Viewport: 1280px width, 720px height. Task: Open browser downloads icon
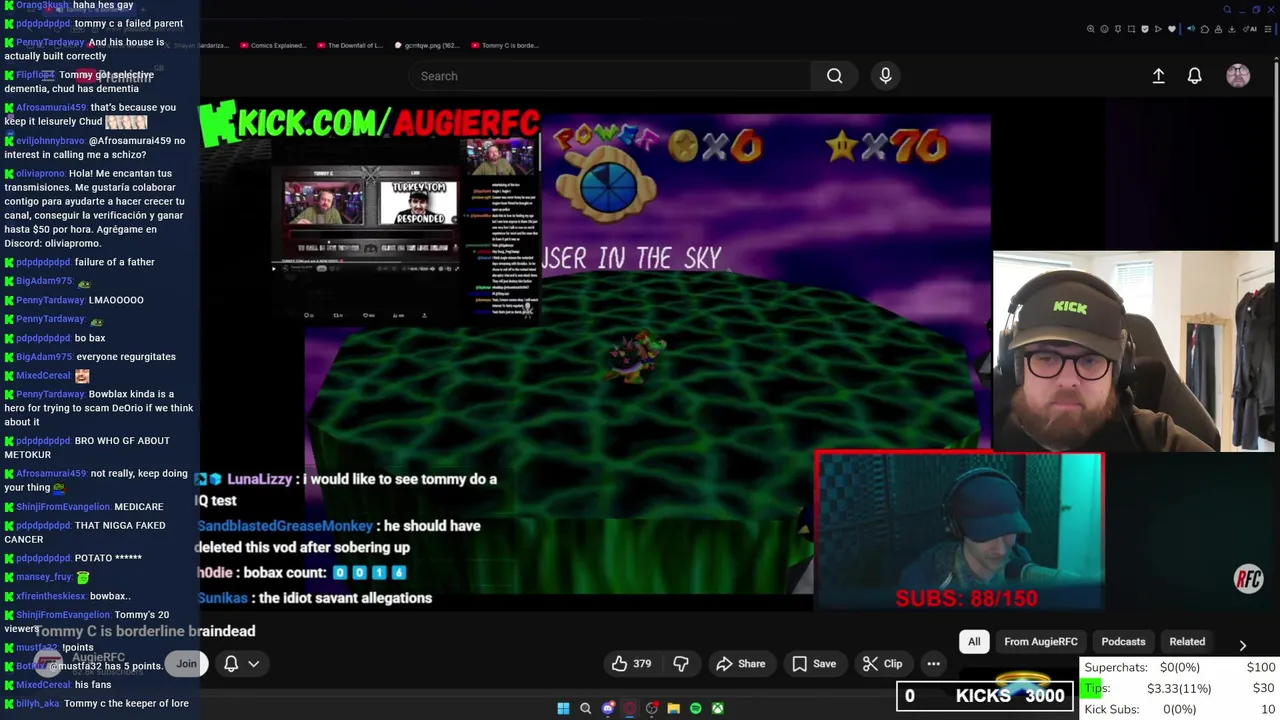(x=1232, y=29)
